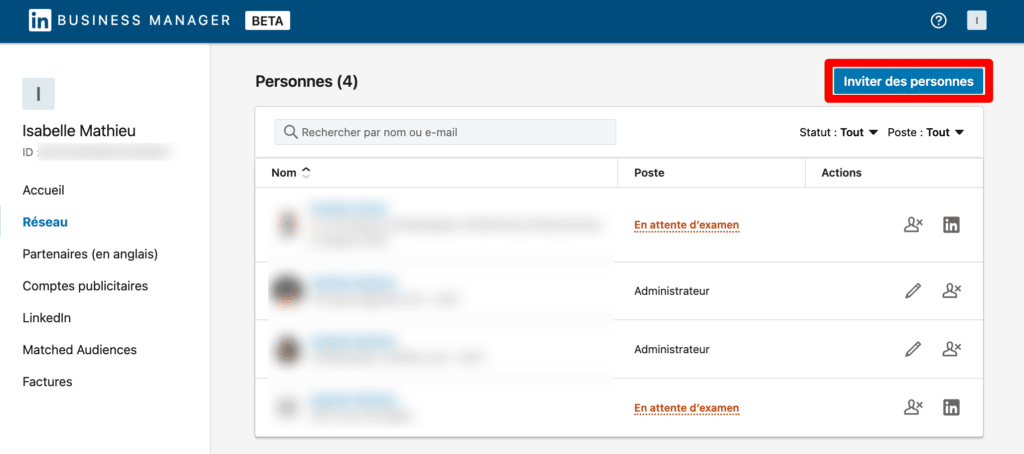
Task: Remove the first Administrateur user
Action: click(951, 291)
